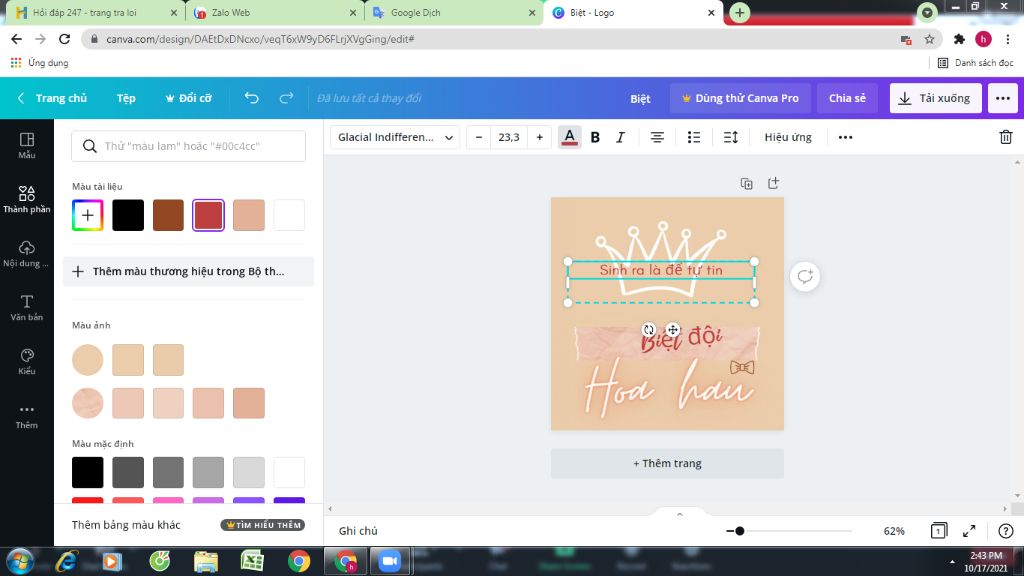Open the Thành phần elements panel

27,199
